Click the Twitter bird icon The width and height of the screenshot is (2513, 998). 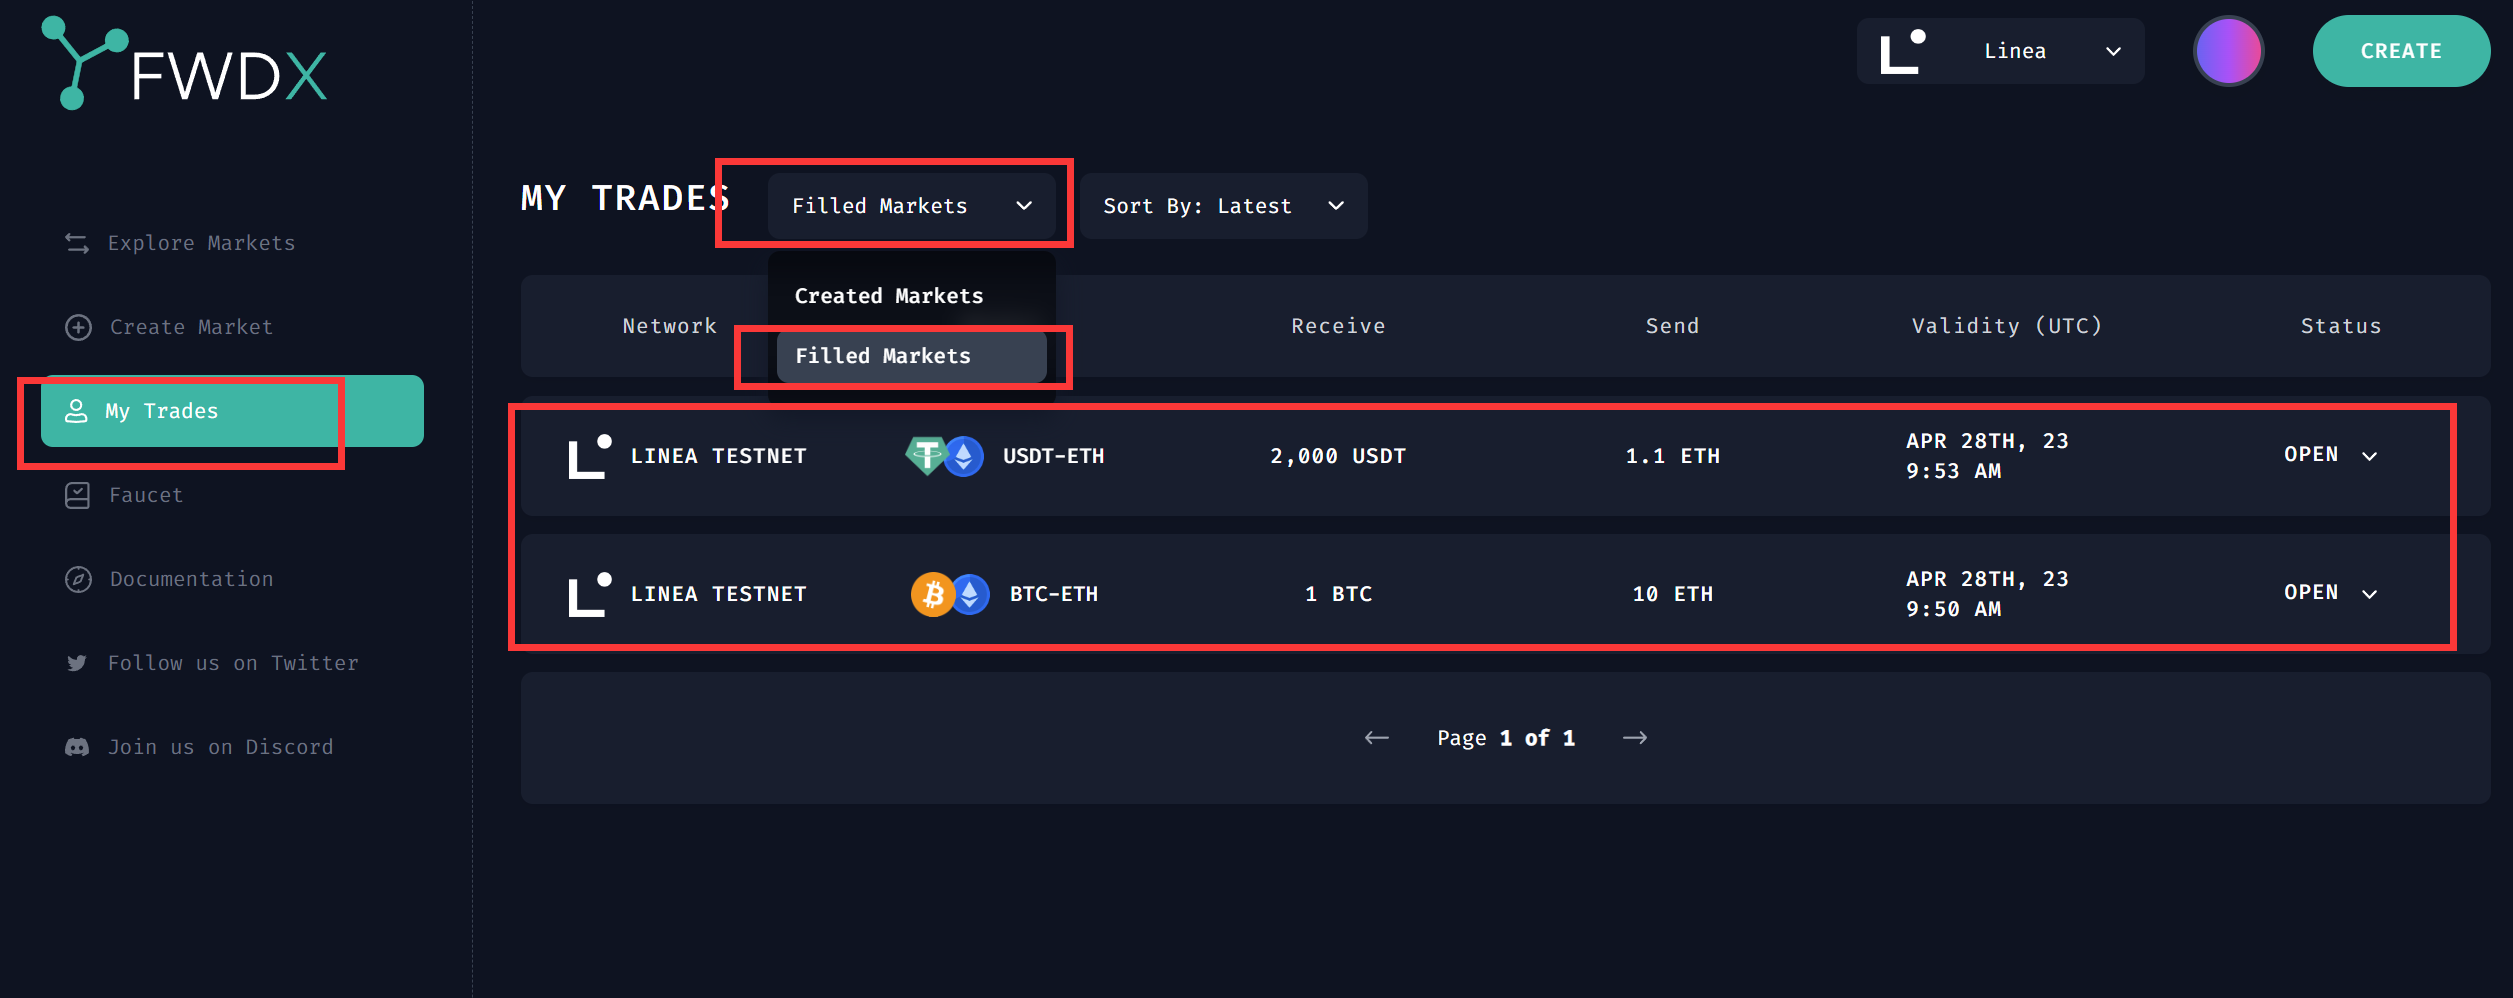coord(77,663)
